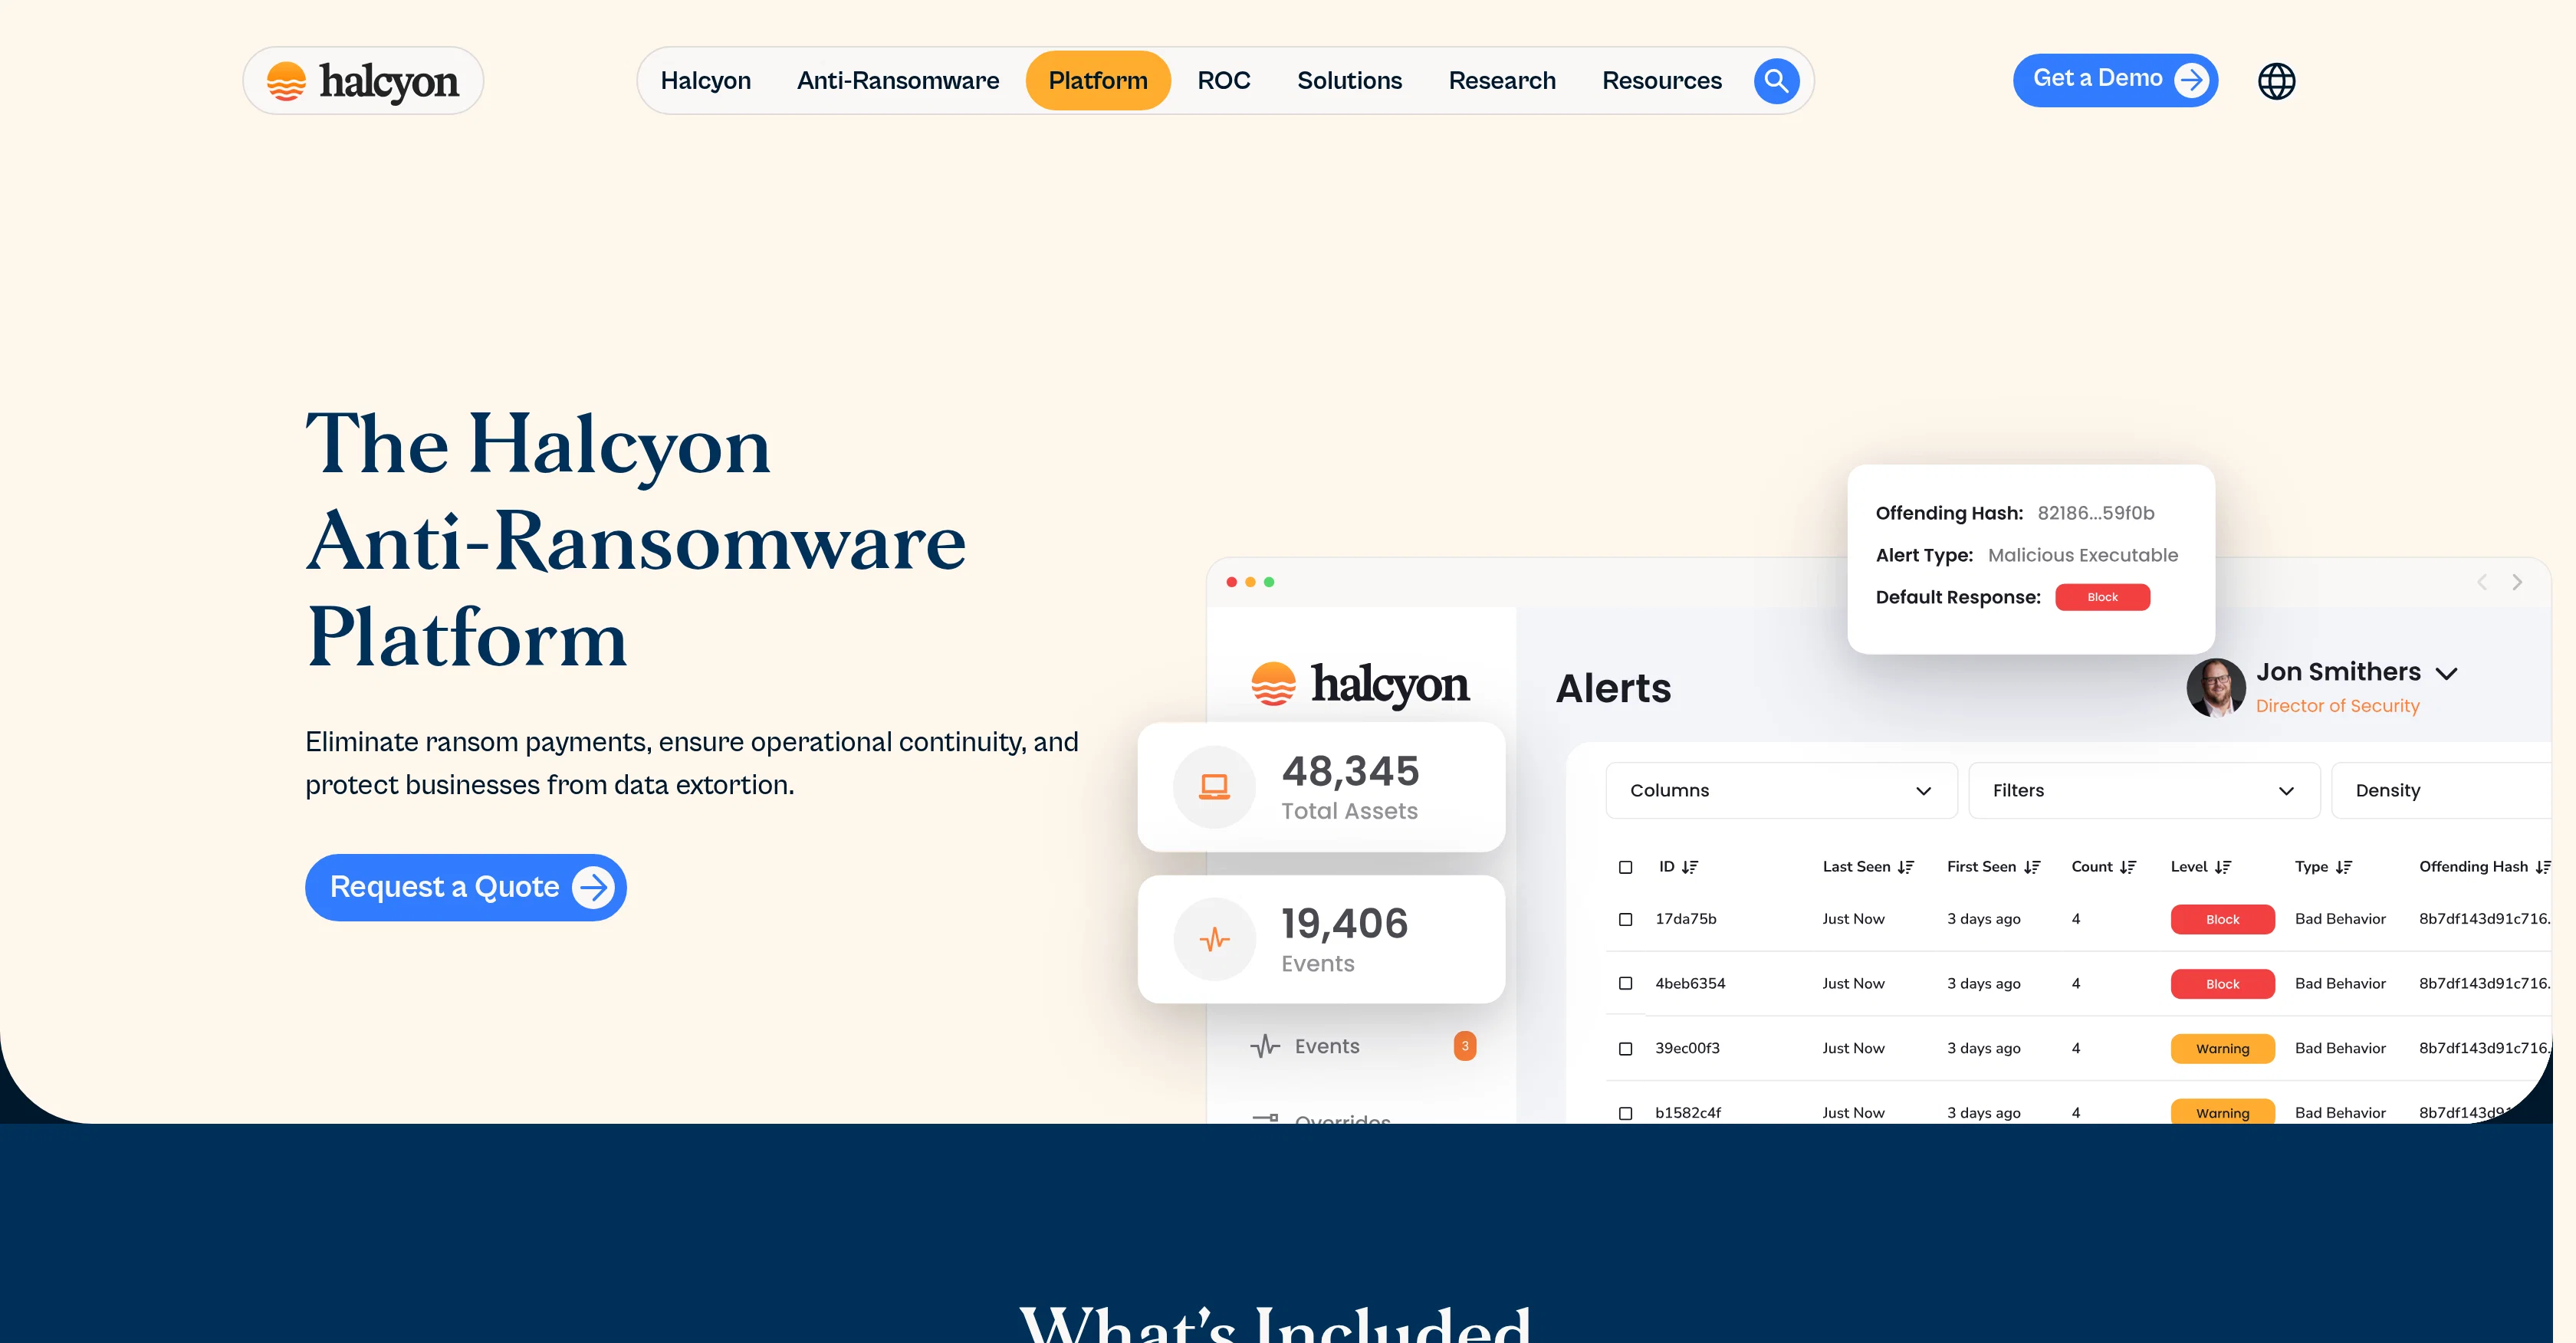Screen dimensions: 2576x1343
Task: Check the row b1582c4f checkbox
Action: pyautogui.click(x=1625, y=1113)
